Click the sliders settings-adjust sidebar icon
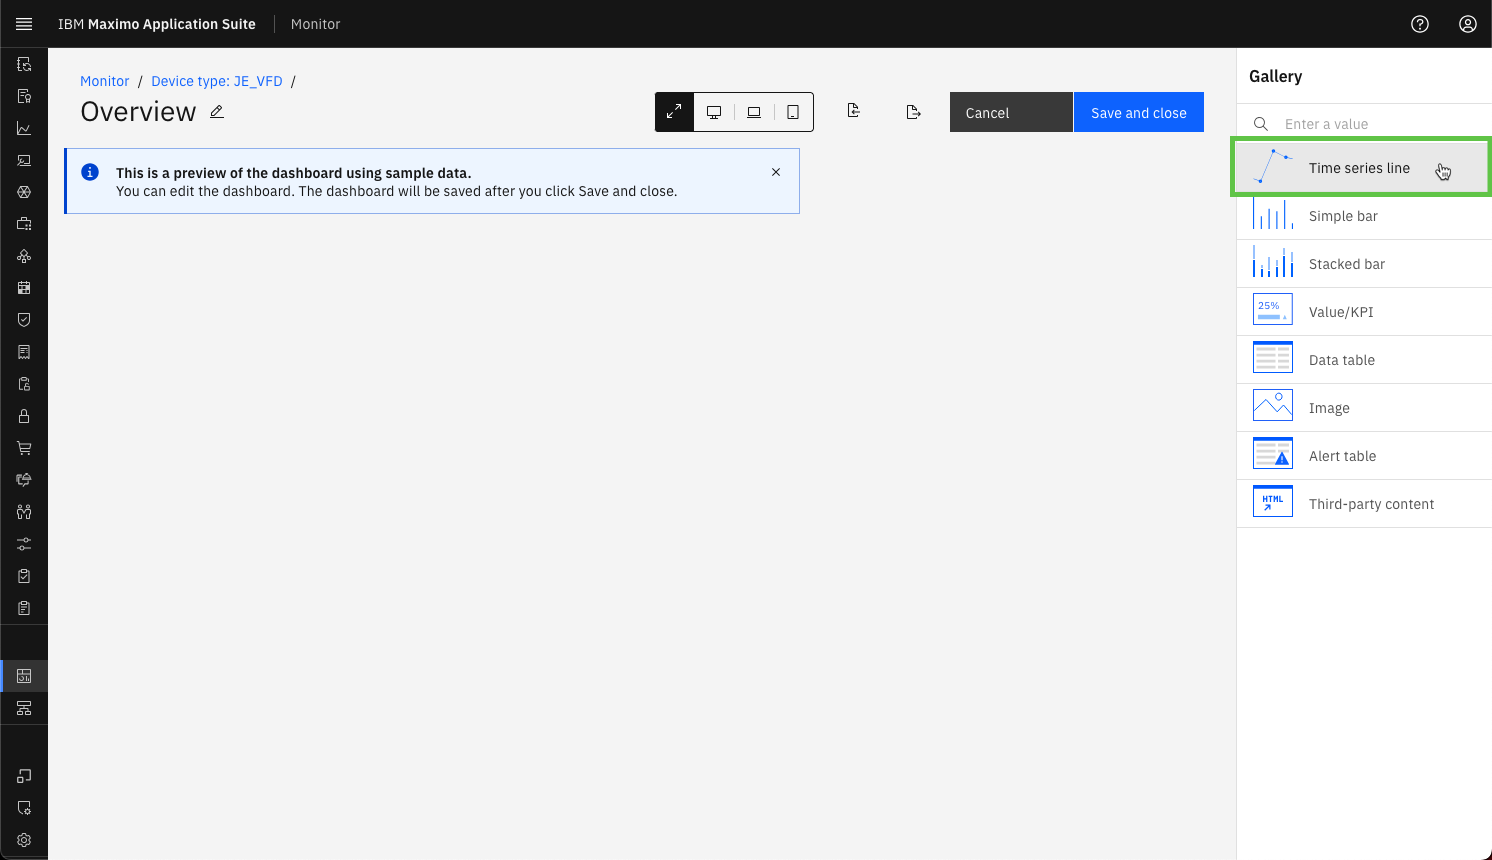 (x=24, y=544)
